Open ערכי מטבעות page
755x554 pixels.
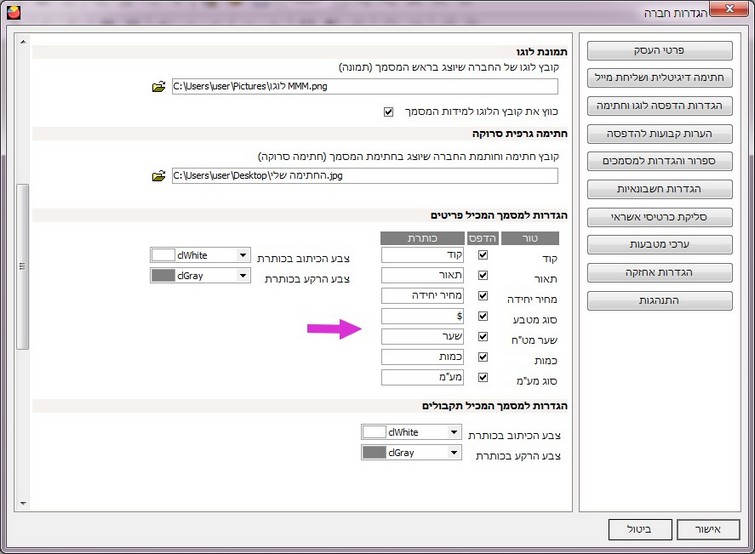pos(660,245)
